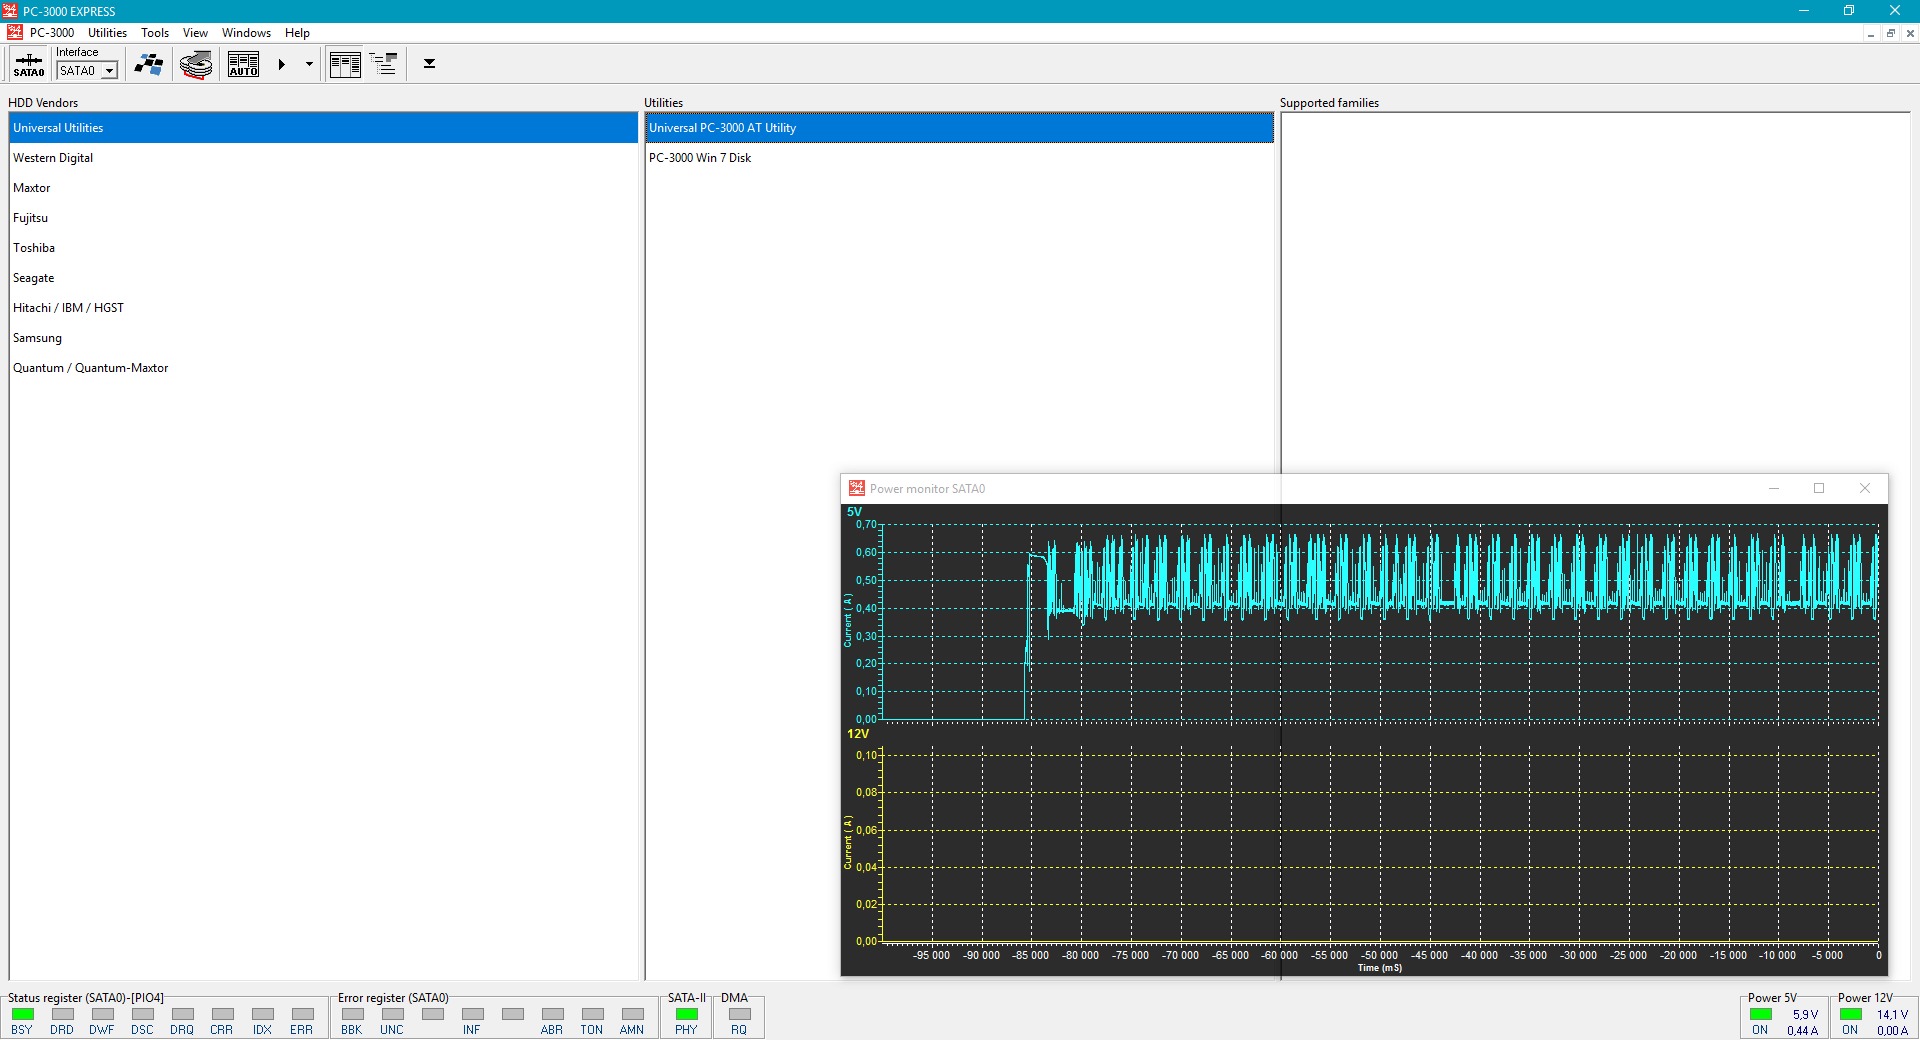
Task: Select Quantum / Quantum-Maxtor vendor
Action: tap(323, 368)
